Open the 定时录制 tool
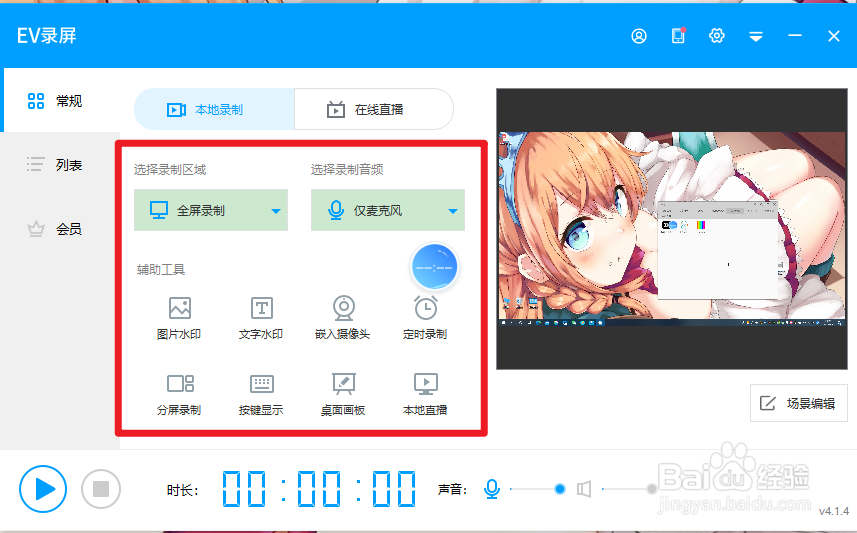 (425, 318)
